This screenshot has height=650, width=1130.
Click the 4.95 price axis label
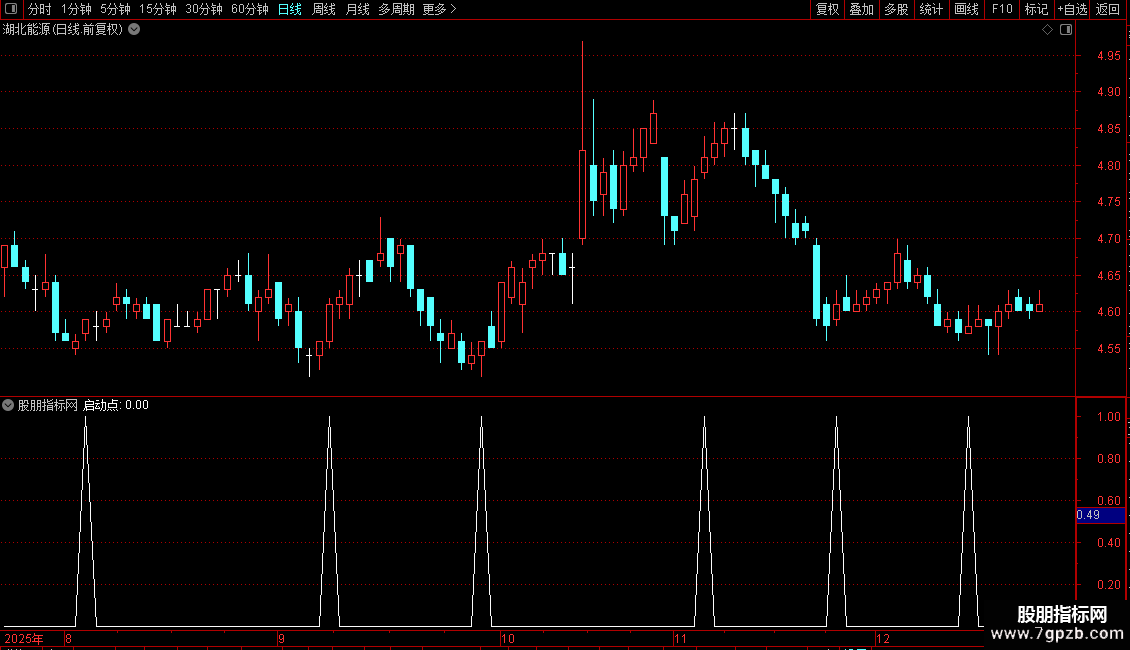(1108, 55)
